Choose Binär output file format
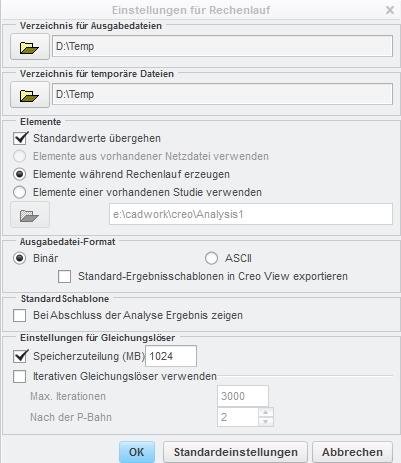The image size is (401, 463). pos(19,258)
